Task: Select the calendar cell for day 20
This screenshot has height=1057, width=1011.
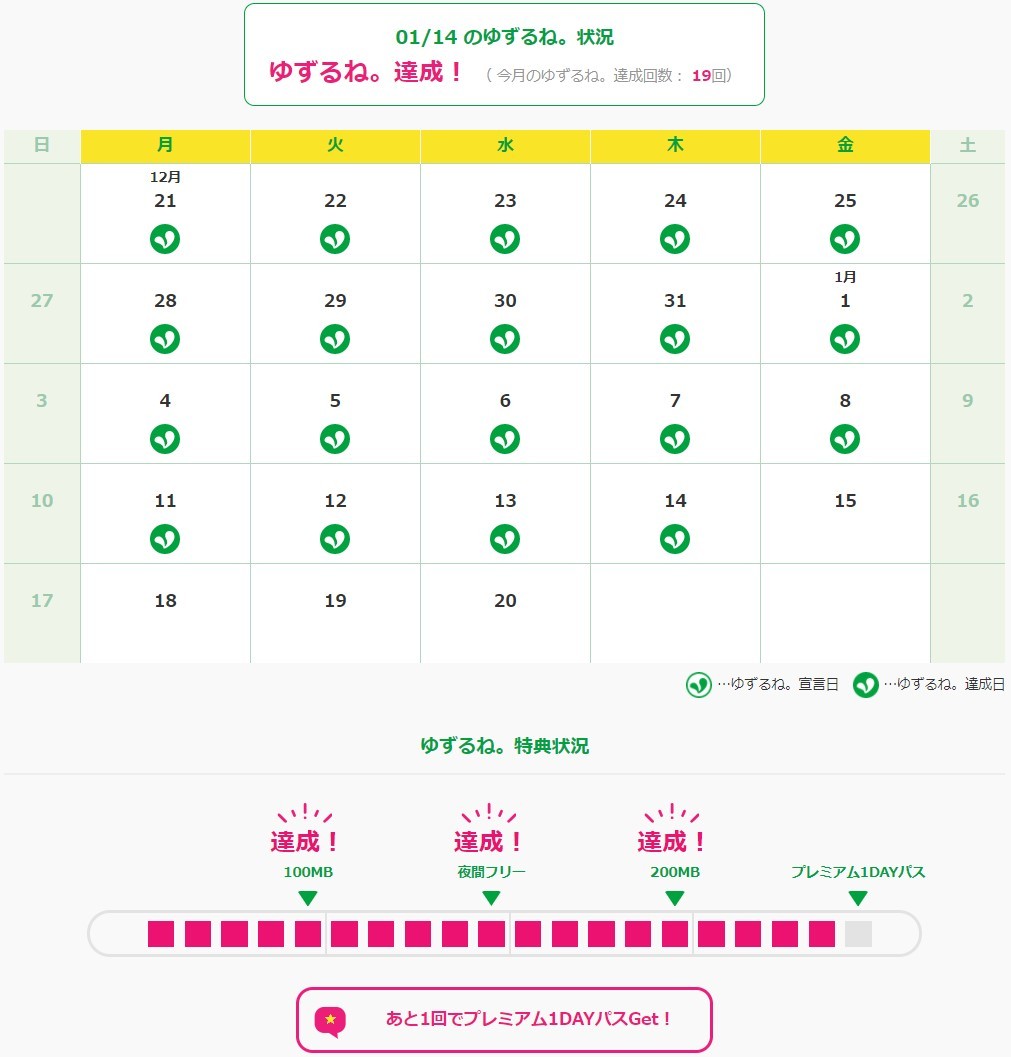Action: (x=505, y=613)
